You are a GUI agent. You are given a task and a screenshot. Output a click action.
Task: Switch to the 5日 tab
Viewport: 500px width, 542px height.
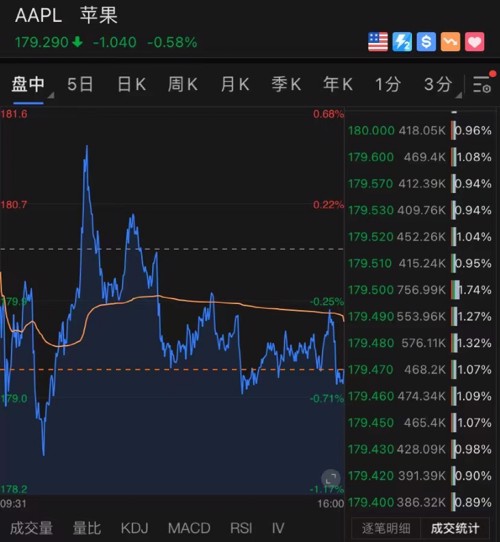pyautogui.click(x=80, y=84)
